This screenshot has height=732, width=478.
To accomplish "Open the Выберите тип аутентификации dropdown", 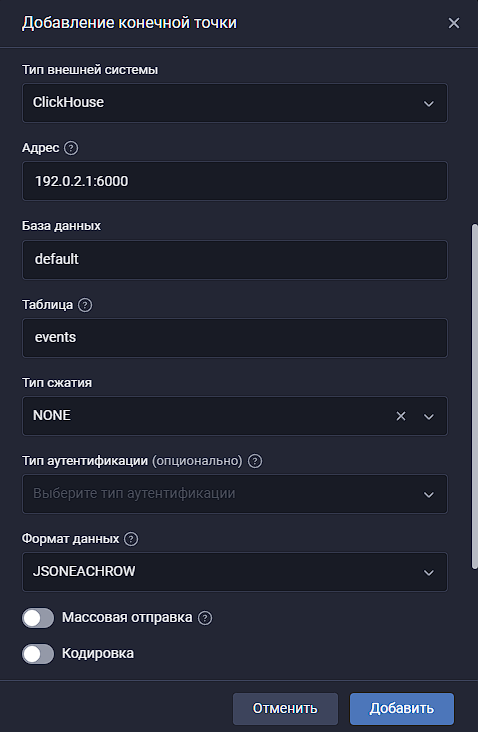I will 235,494.
